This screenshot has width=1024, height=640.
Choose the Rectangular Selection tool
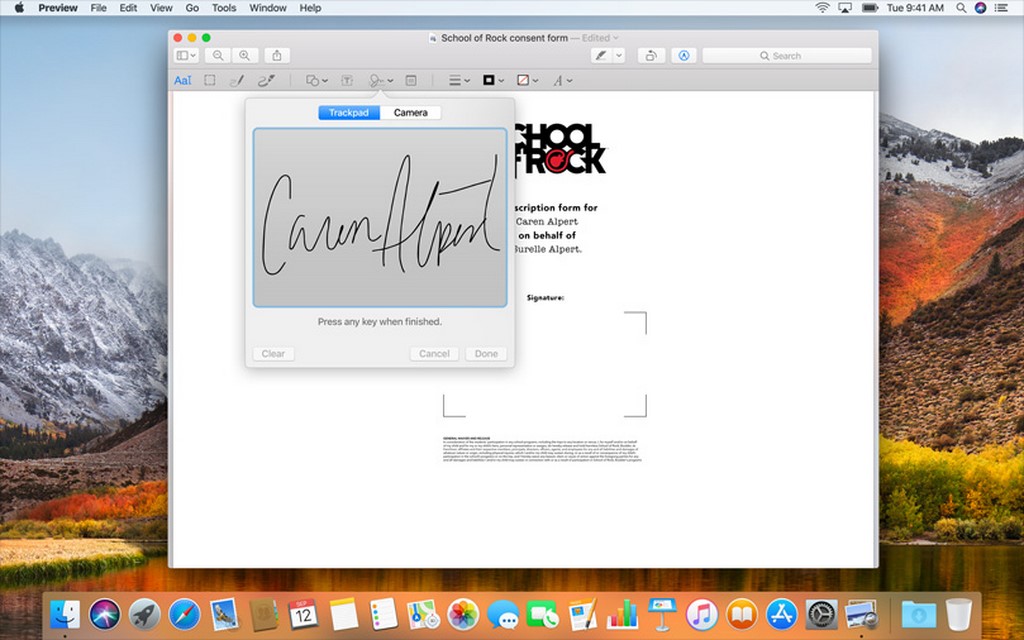[210, 80]
